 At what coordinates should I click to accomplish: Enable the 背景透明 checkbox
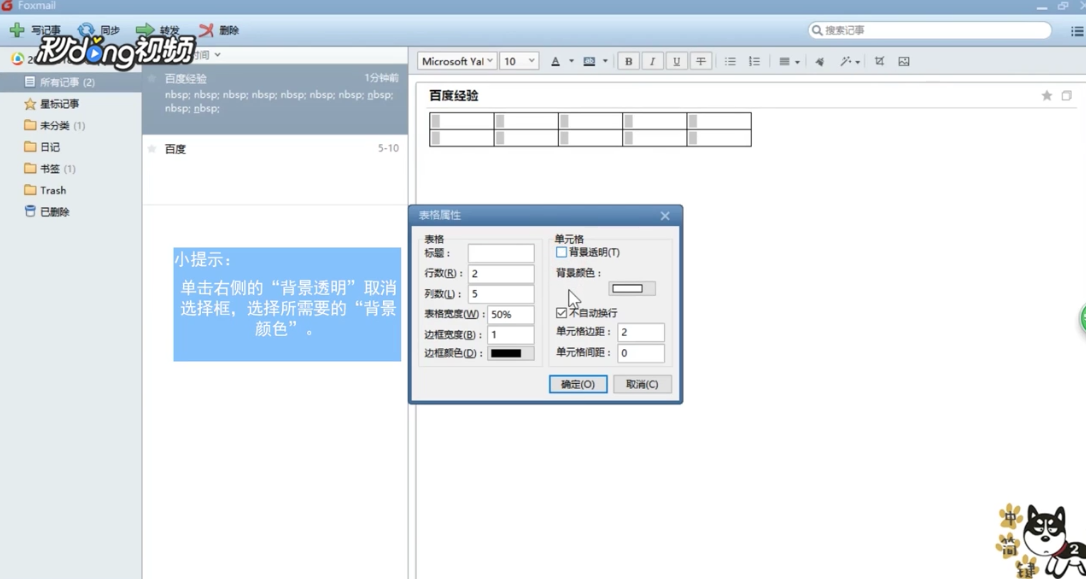pos(560,251)
